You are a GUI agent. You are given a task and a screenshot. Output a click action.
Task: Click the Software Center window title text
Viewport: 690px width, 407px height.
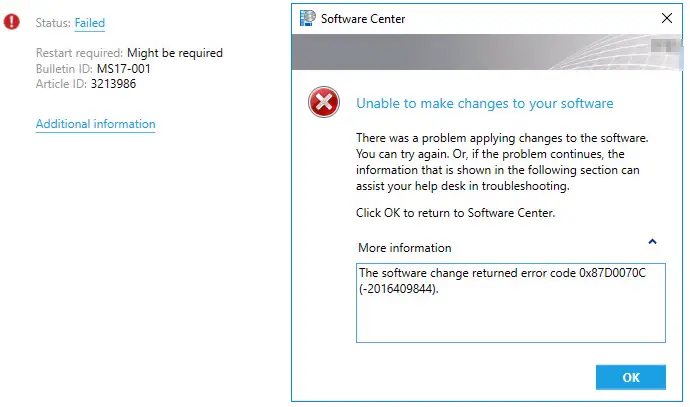pos(362,18)
